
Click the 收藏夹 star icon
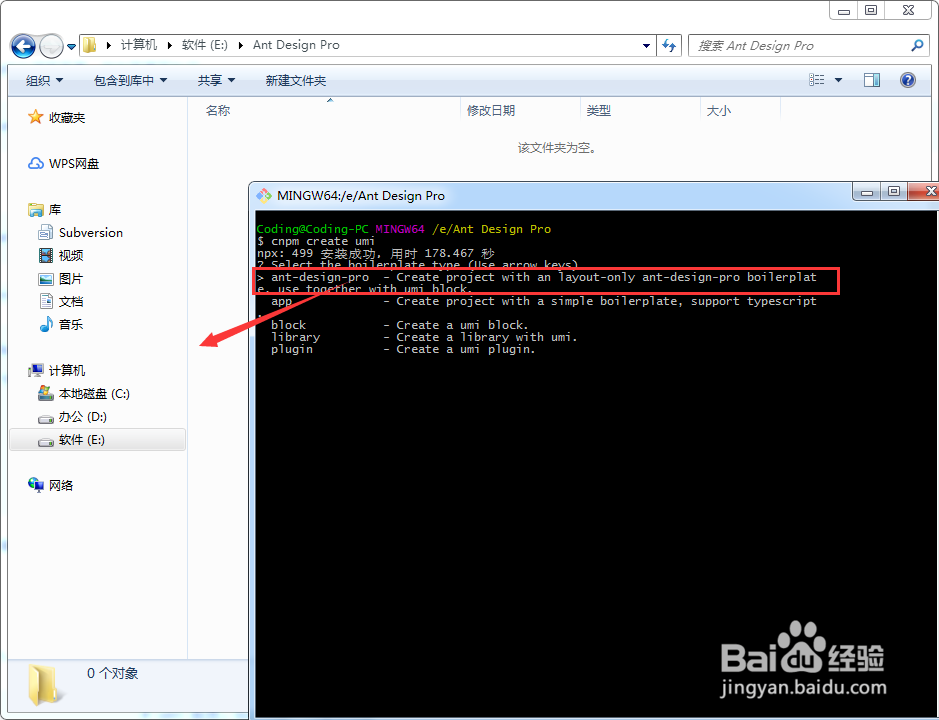click(x=35, y=117)
